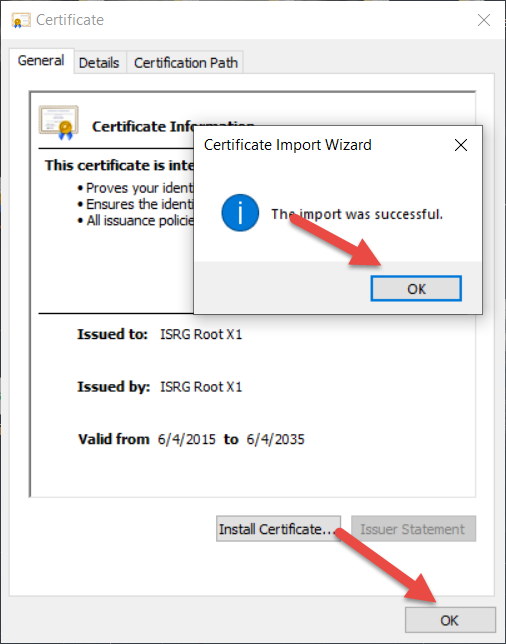Screen dimensions: 506x644
Task: Click the Issuer Statement button
Action: [x=413, y=529]
